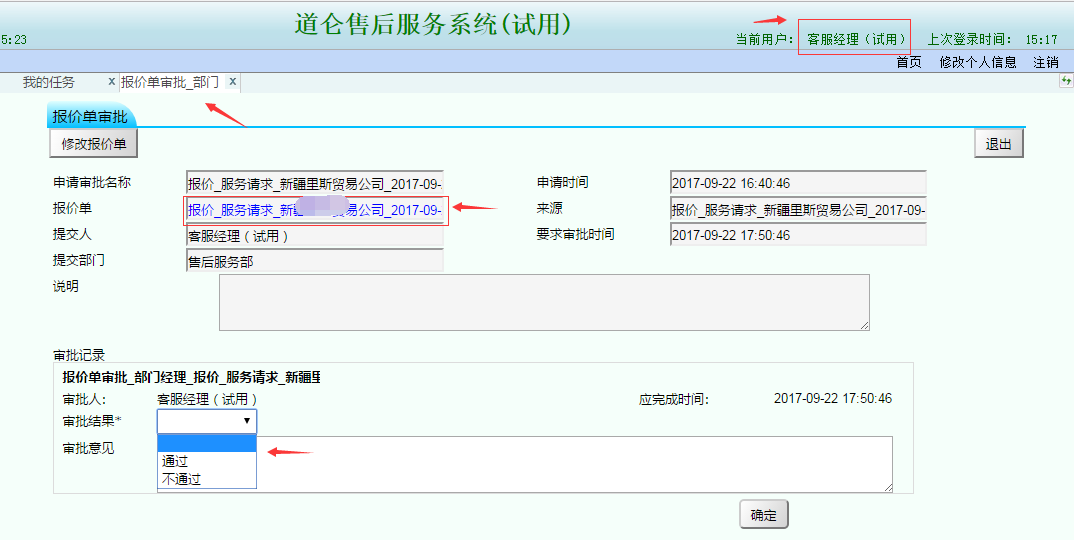This screenshot has width=1074, height=540.
Task: Click the green icon at tab bar's right end
Action: click(x=1066, y=81)
